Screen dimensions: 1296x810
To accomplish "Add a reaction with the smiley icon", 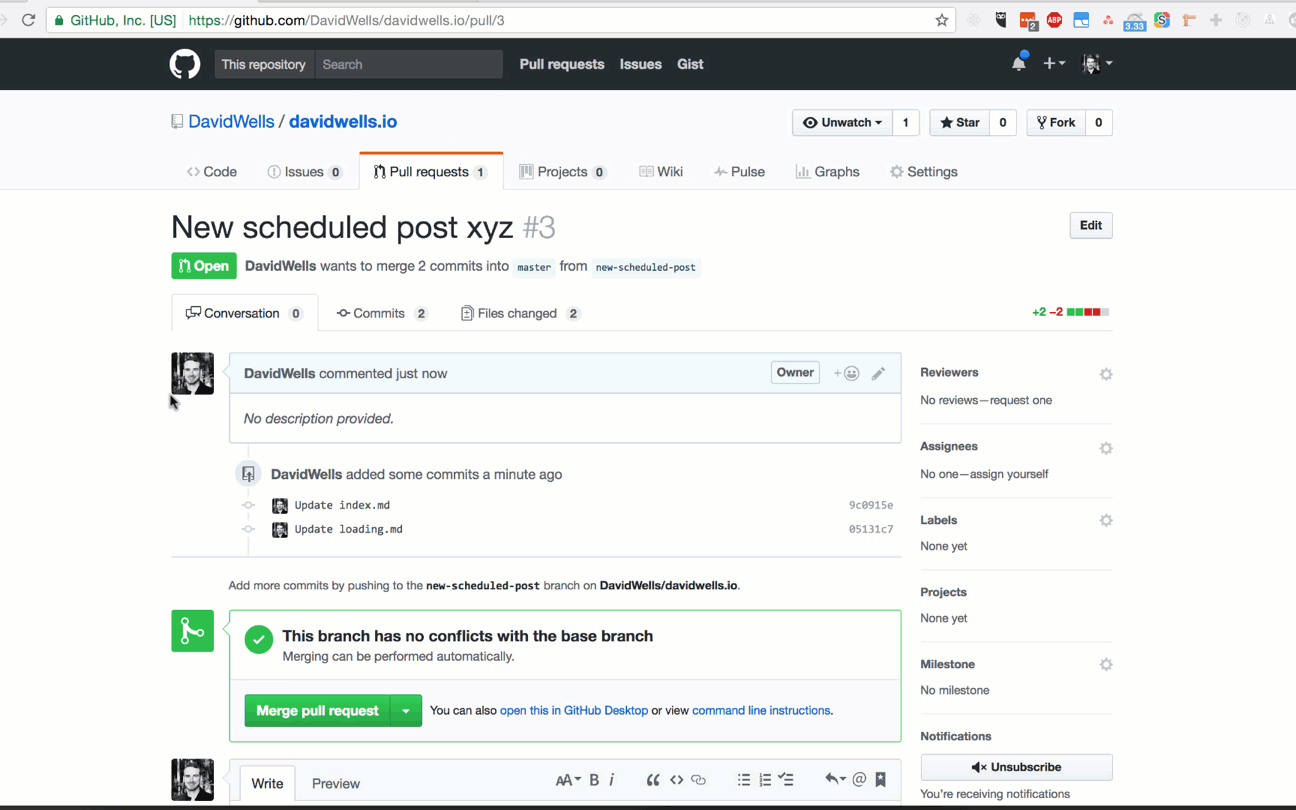I will click(846, 373).
